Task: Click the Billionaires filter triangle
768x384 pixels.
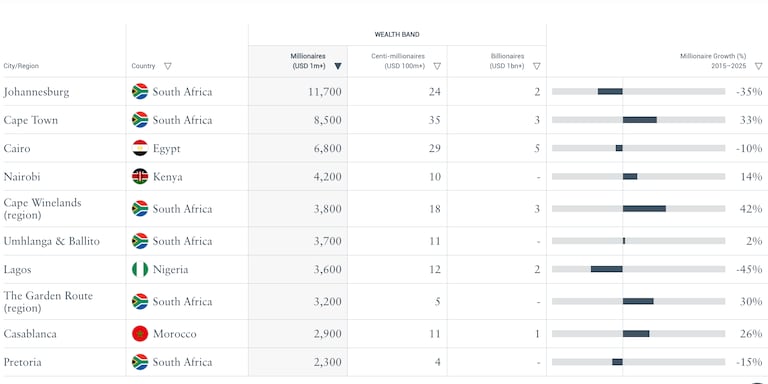Action: [537, 66]
